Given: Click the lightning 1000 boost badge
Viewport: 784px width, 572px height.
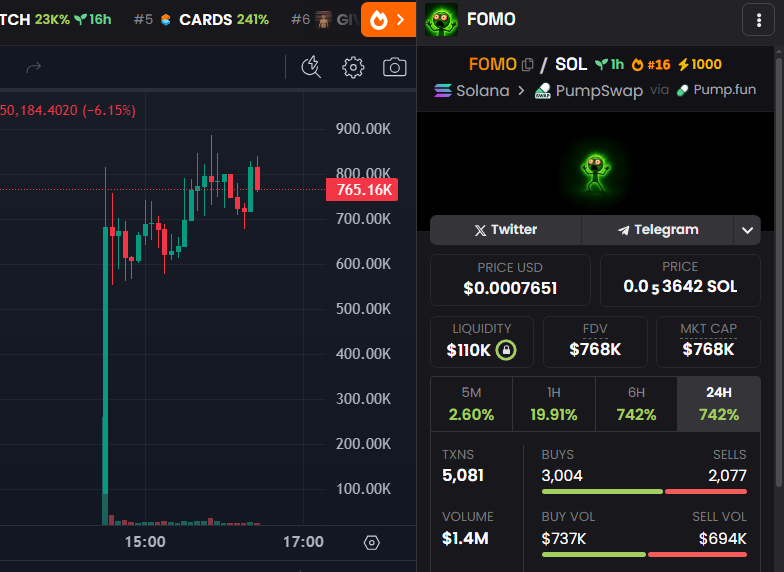Looking at the screenshot, I should 700,64.
